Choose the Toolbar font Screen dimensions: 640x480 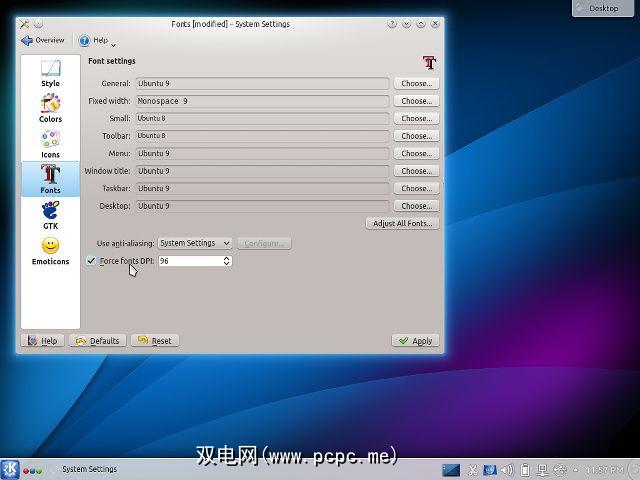click(416, 136)
